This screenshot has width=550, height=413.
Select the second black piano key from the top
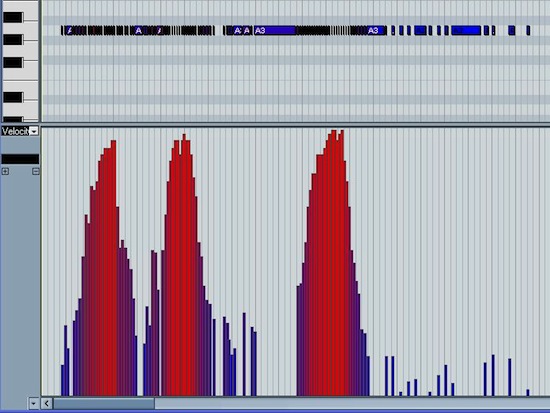click(13, 40)
